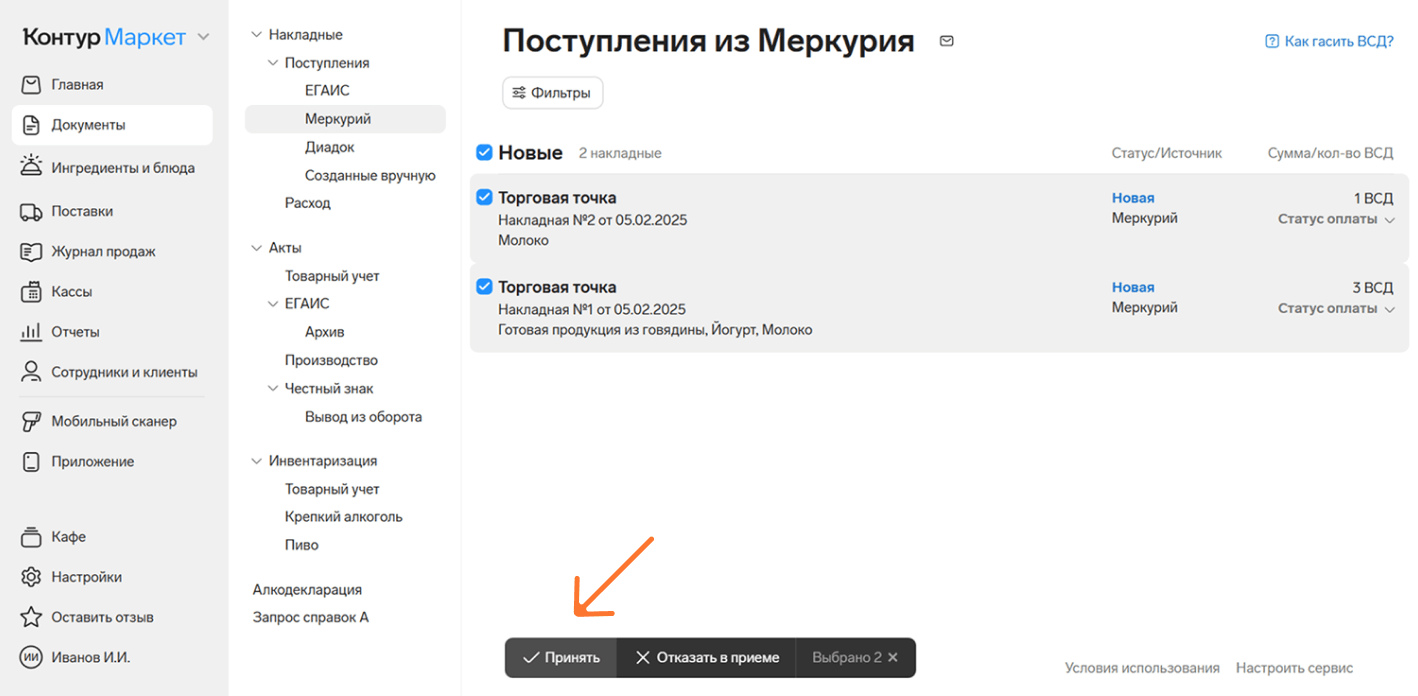1418x696 pixels.
Task: Open the Фильтры filter panel
Action: [x=552, y=93]
